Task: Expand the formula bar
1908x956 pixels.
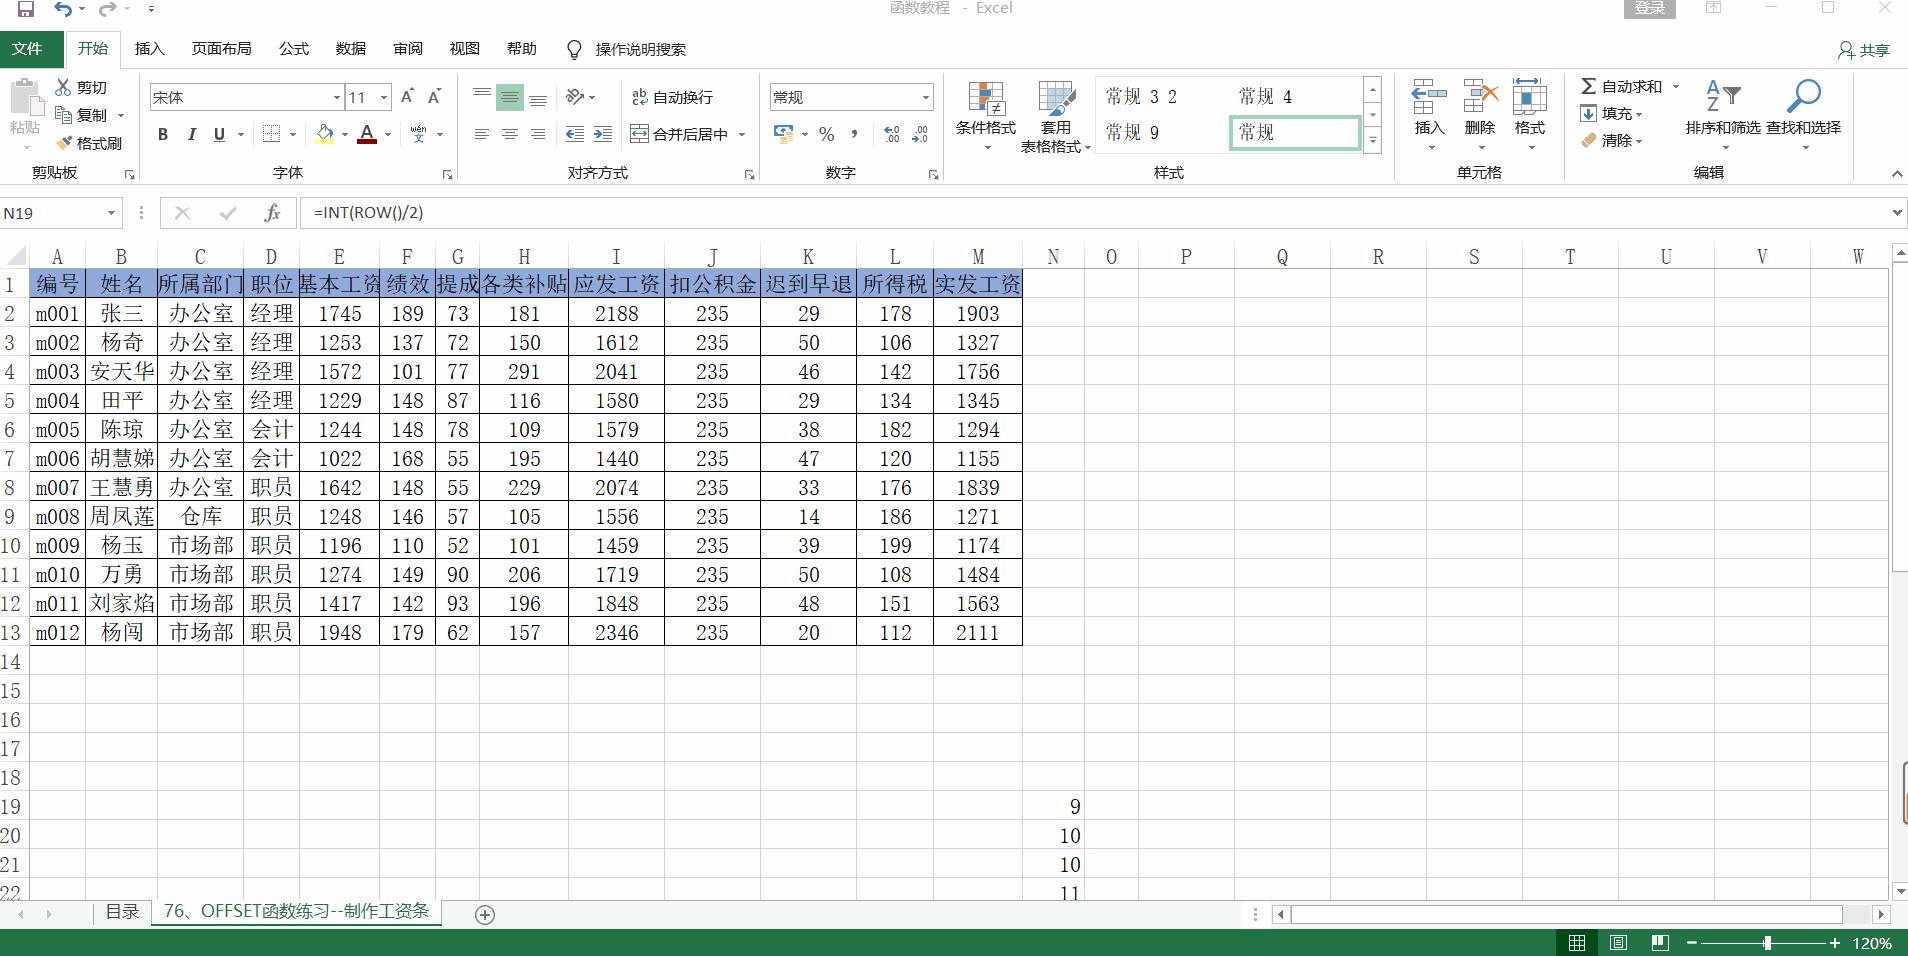Action: (x=1896, y=213)
